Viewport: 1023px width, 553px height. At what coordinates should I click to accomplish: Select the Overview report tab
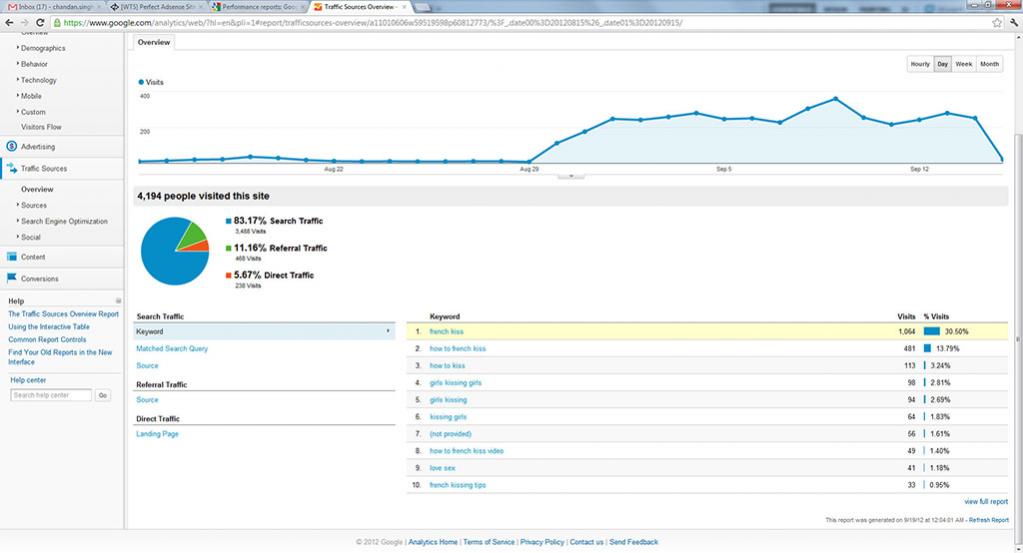[154, 42]
